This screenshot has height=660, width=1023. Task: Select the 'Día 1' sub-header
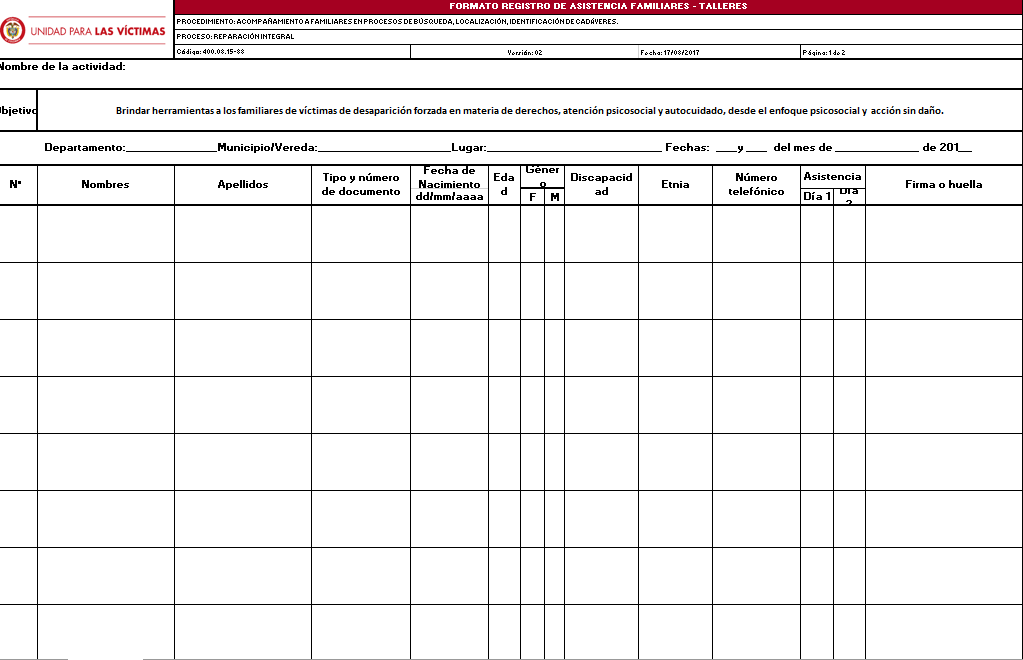click(817, 196)
